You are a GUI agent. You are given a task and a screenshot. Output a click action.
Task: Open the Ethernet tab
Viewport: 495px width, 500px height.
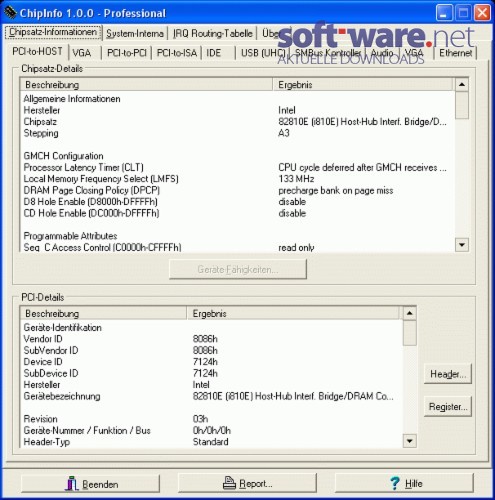point(455,53)
